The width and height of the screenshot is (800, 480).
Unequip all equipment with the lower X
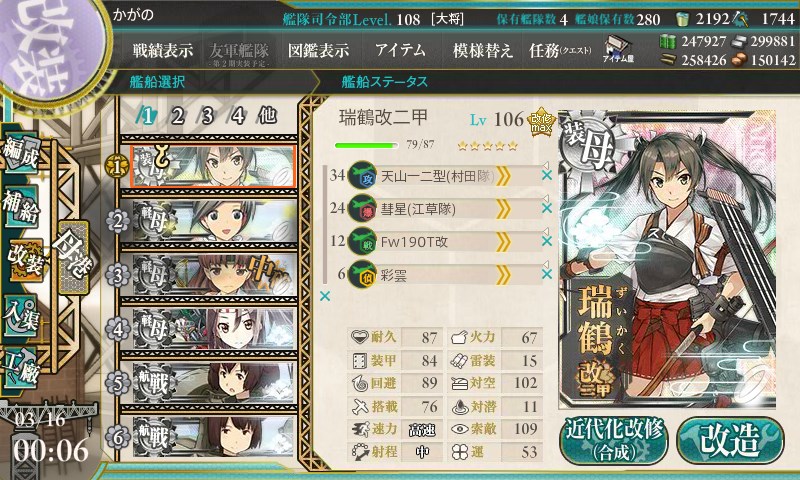pos(324,296)
